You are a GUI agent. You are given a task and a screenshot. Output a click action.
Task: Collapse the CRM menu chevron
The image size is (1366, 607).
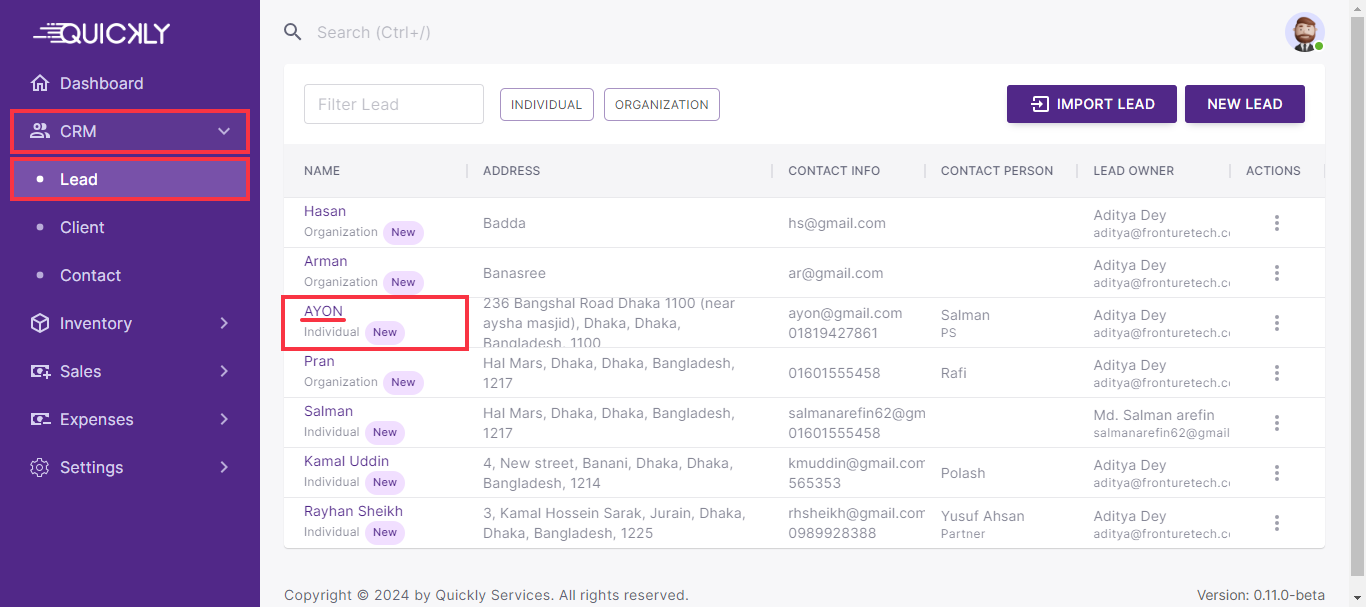pos(224,131)
